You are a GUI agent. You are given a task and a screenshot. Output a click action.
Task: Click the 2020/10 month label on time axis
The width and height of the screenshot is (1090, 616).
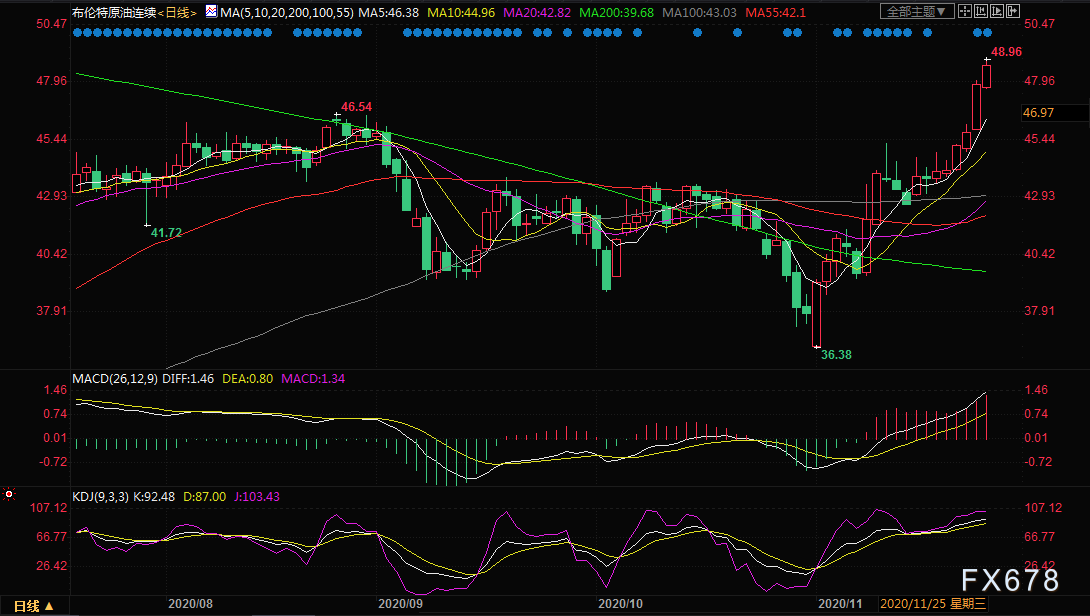point(618,604)
